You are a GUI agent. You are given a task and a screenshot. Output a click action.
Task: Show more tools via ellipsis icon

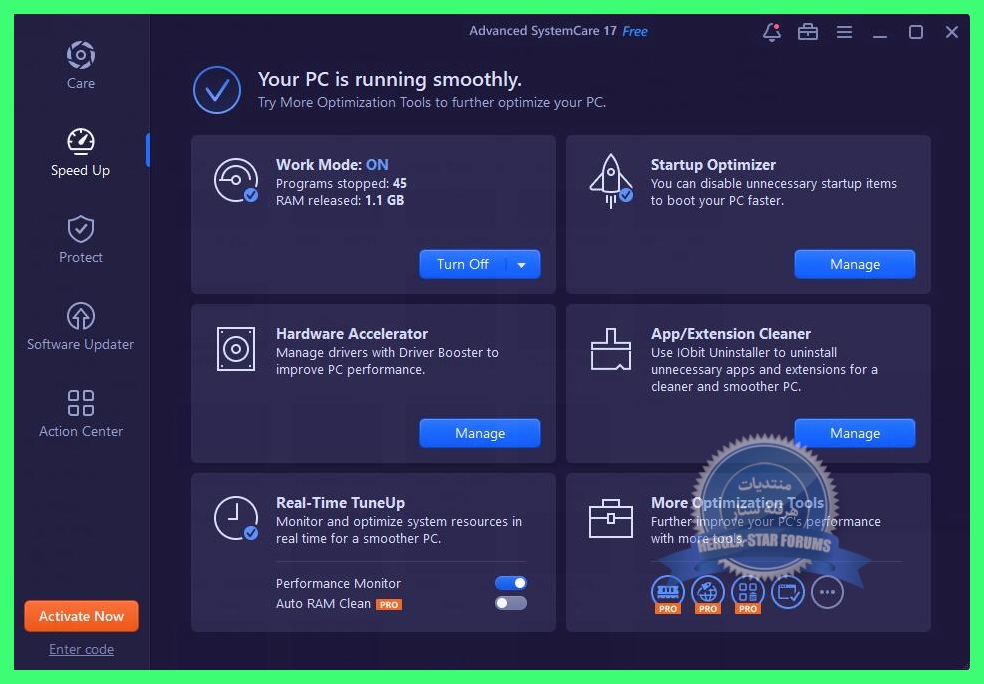click(828, 592)
